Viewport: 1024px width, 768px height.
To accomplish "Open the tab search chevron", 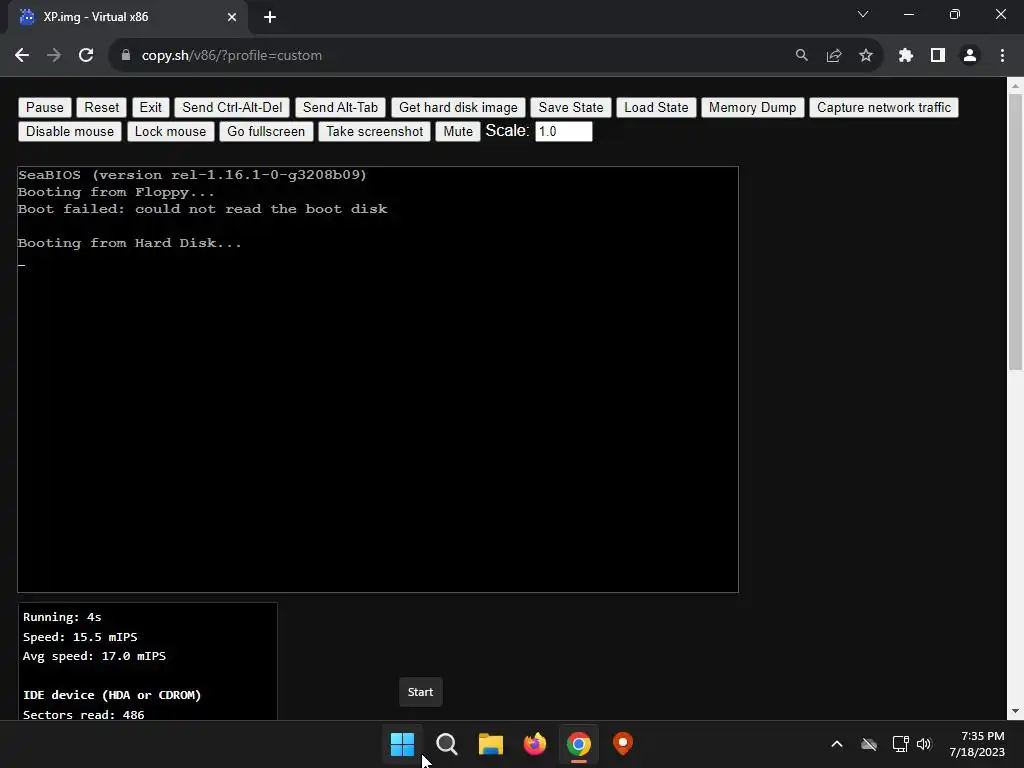I will 863,14.
